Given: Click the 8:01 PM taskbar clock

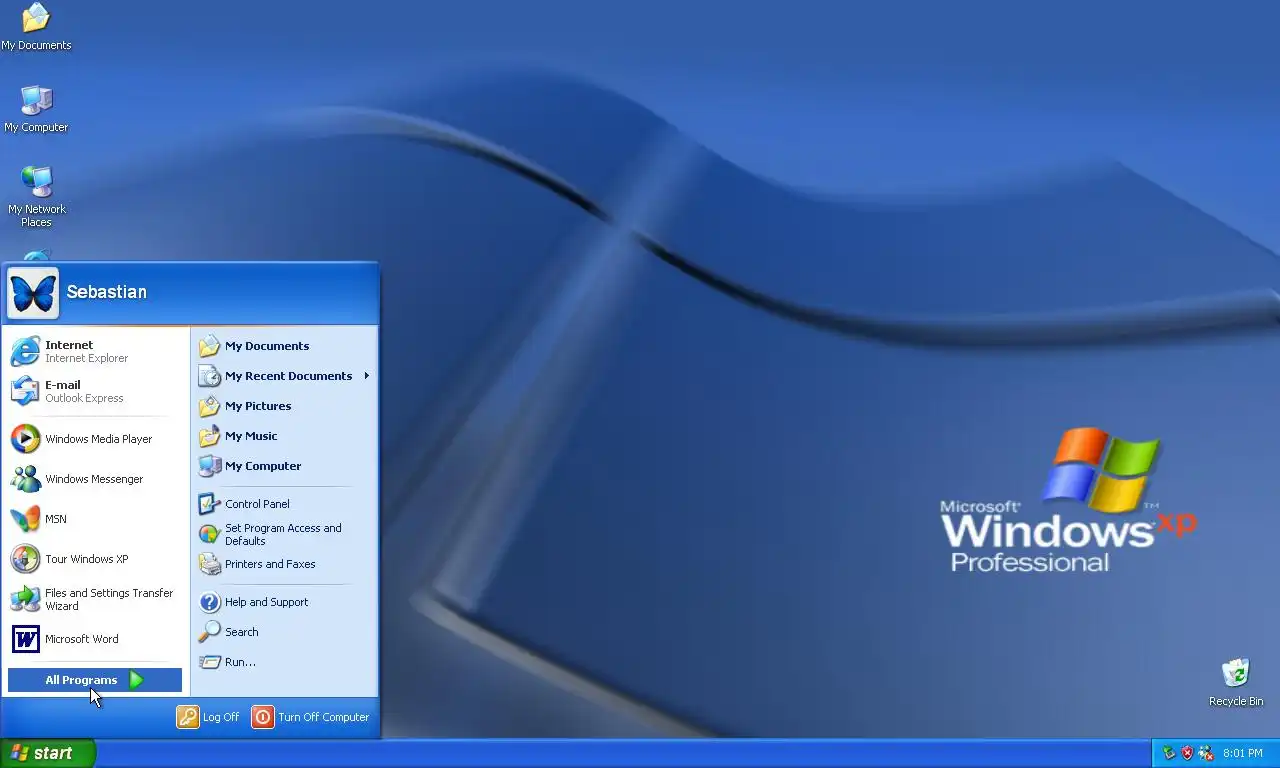Looking at the screenshot, I should (1243, 753).
